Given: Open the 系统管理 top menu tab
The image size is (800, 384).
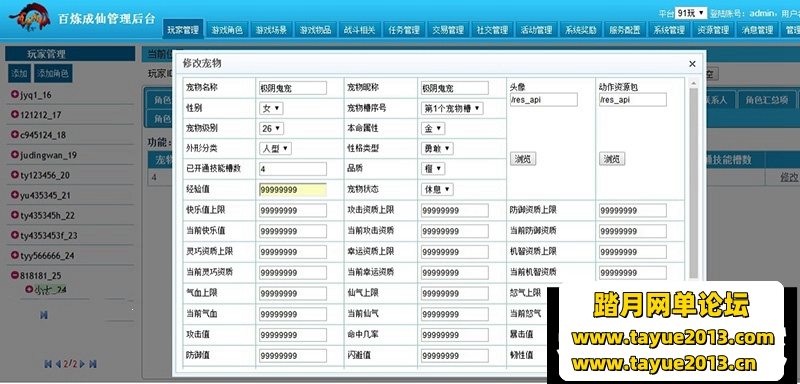Looking at the screenshot, I should tap(669, 30).
